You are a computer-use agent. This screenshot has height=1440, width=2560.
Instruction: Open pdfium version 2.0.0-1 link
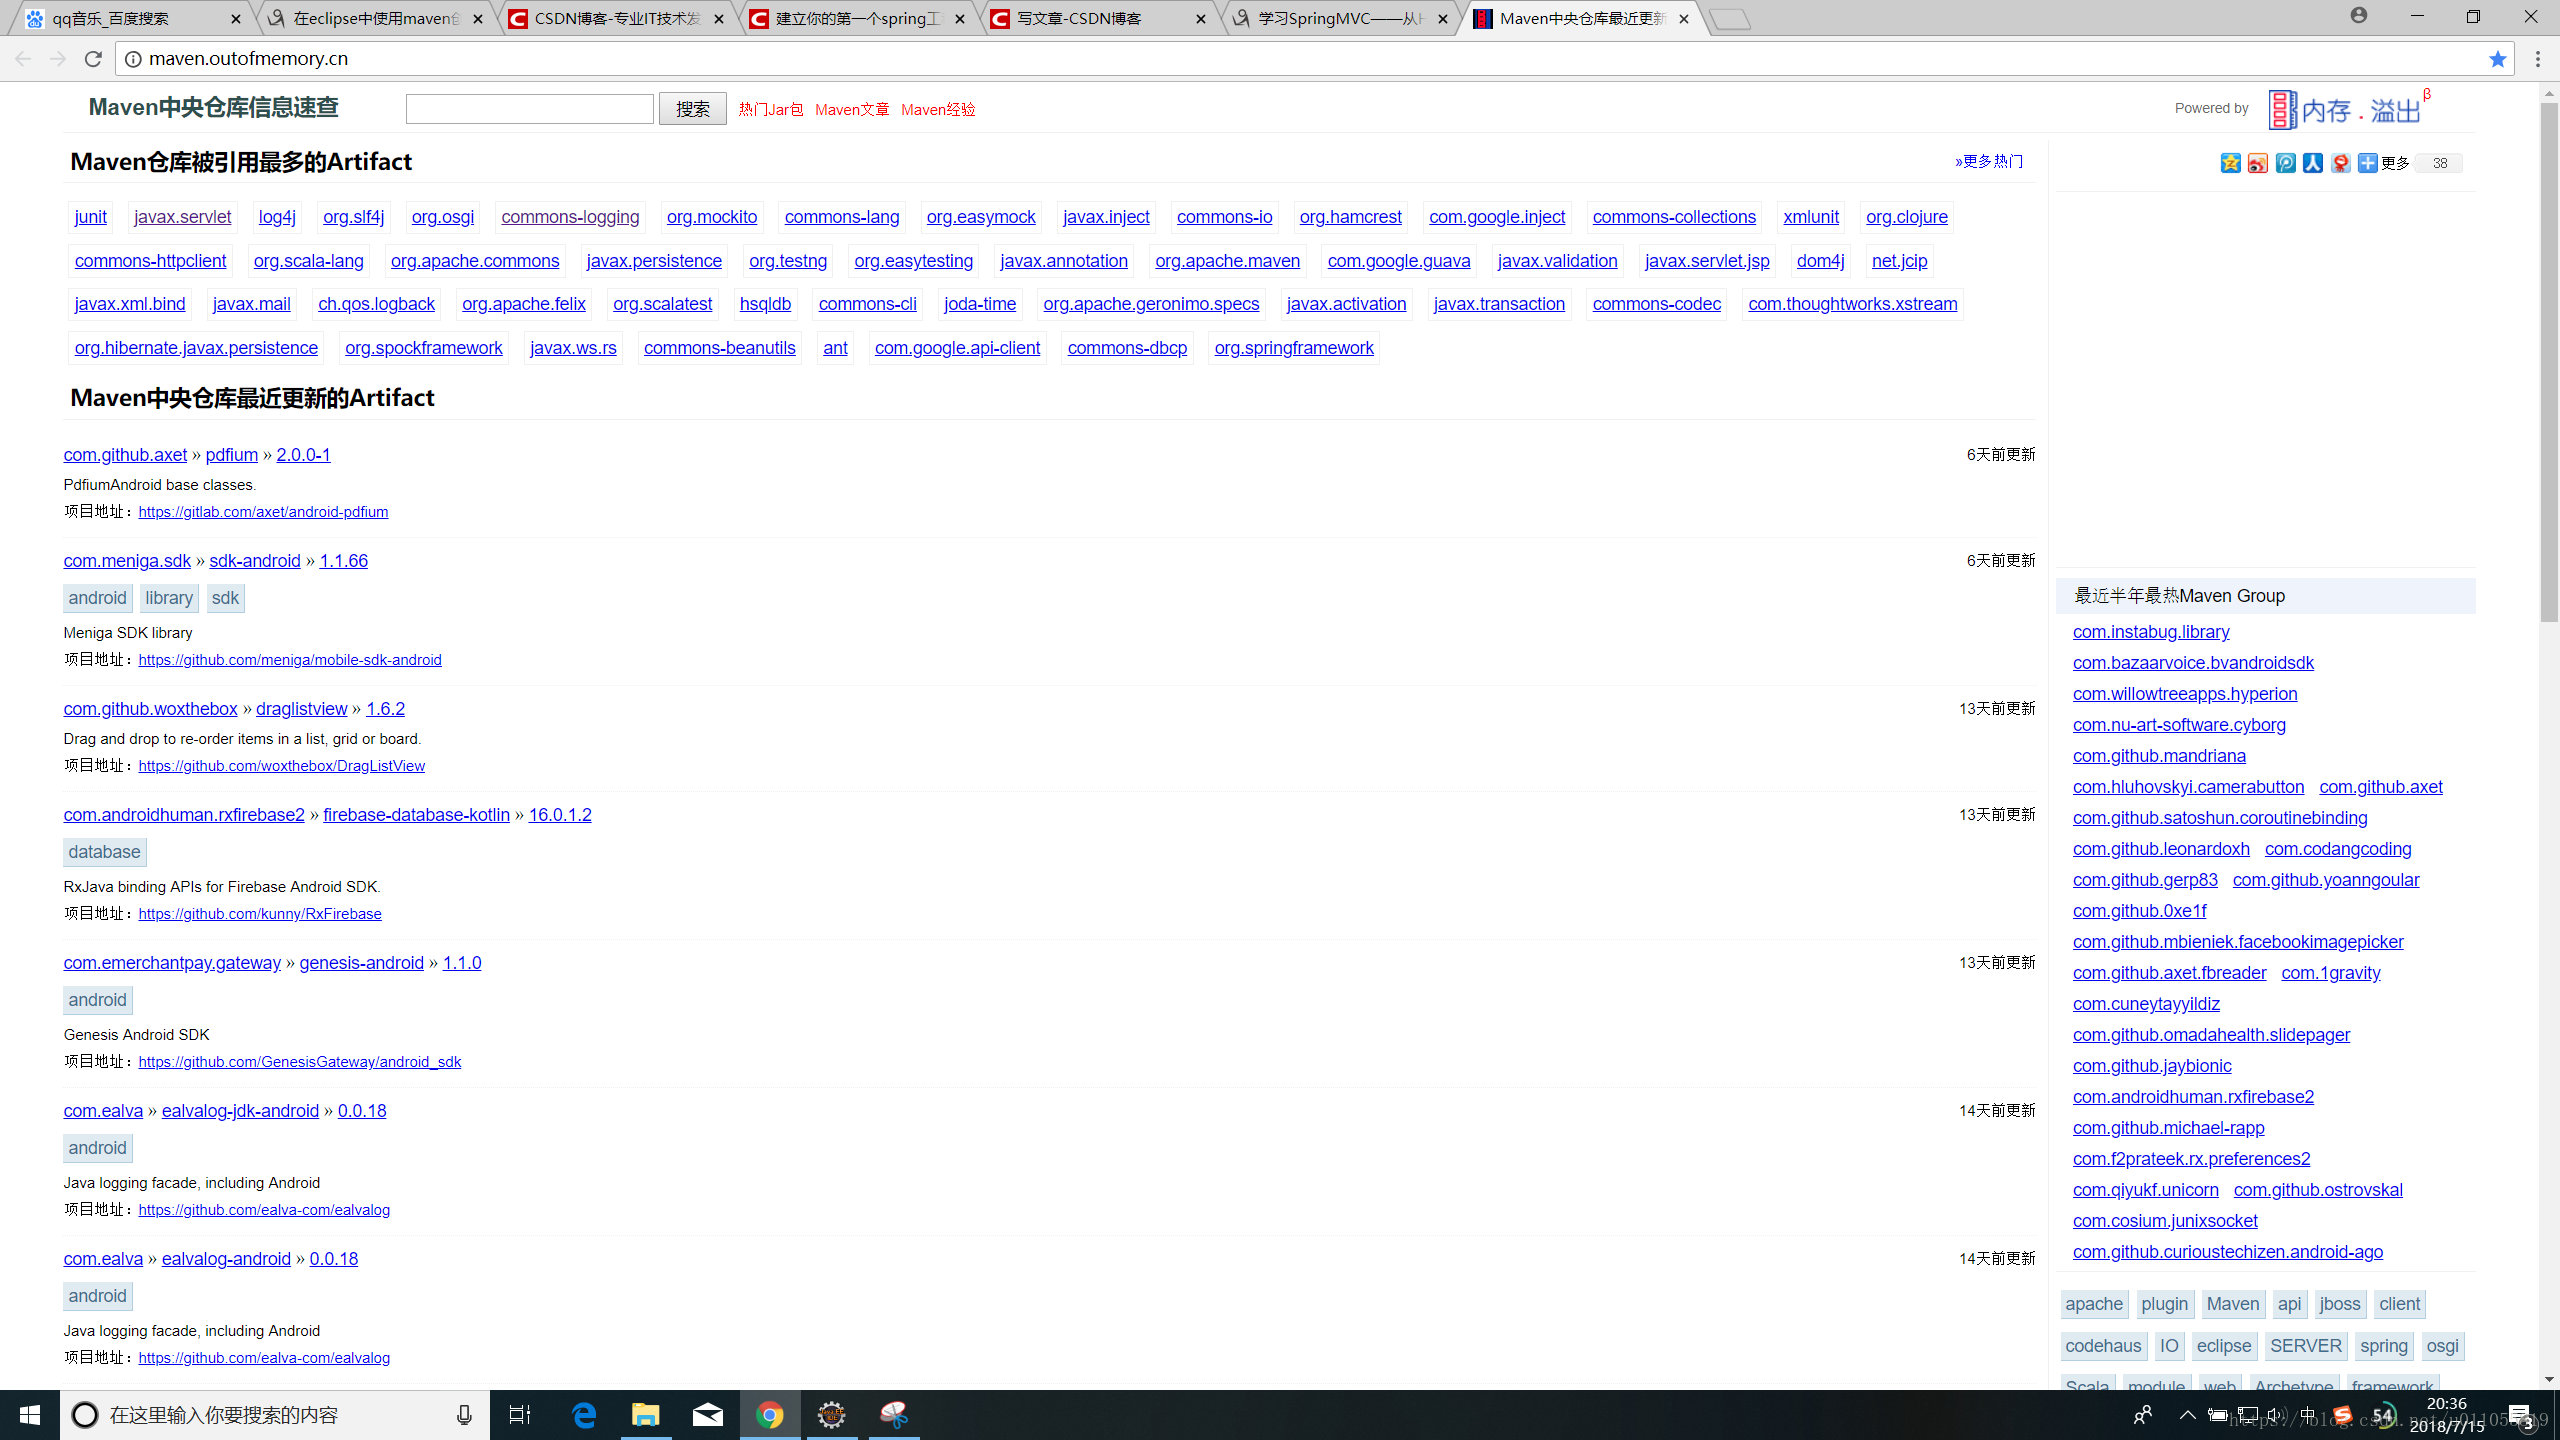(x=303, y=455)
